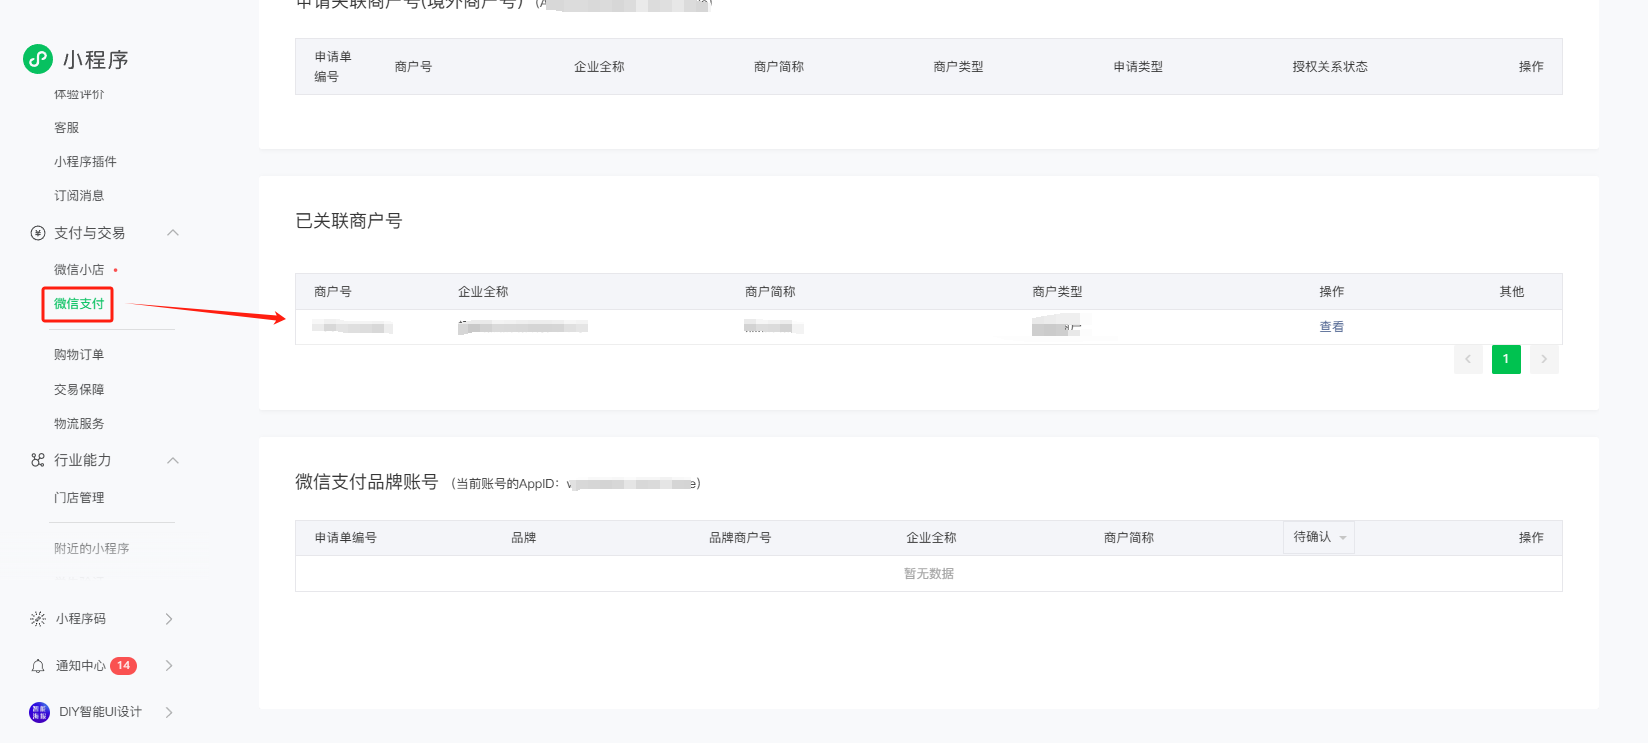Screen dimensions: 1648x743
Task: Click the 查看 link for linked merchant
Action: [1331, 327]
